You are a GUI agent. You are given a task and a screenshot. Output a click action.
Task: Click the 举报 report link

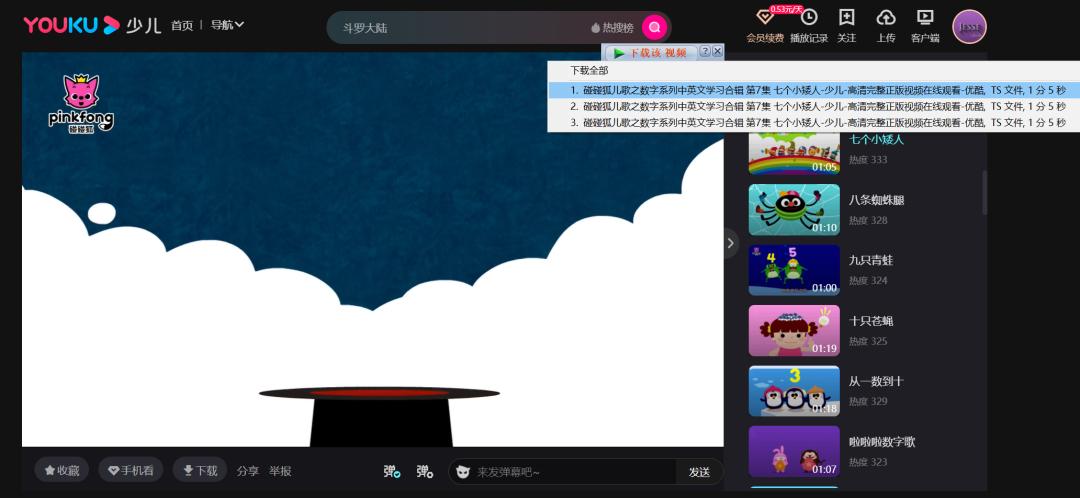[x=280, y=471]
